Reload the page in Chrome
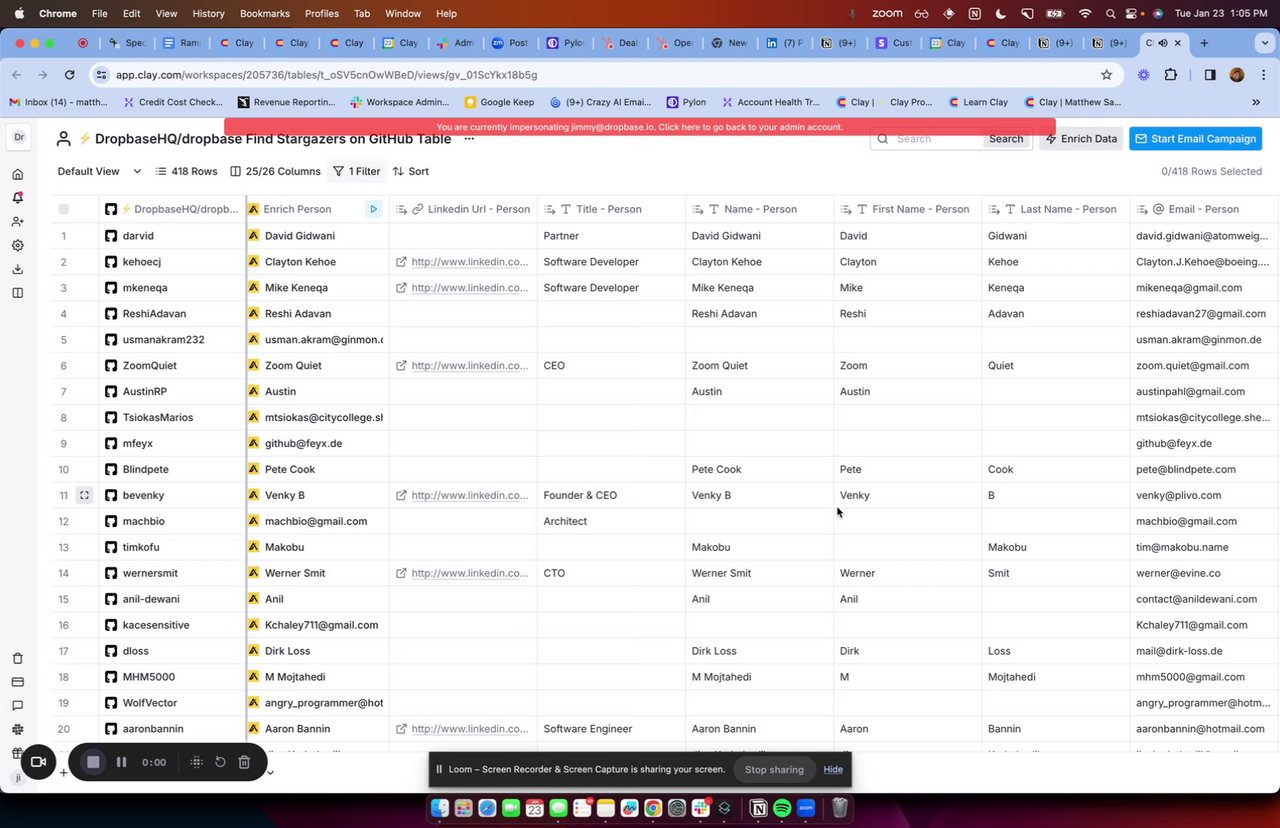Screen dimensions: 1280x828 [69, 74]
